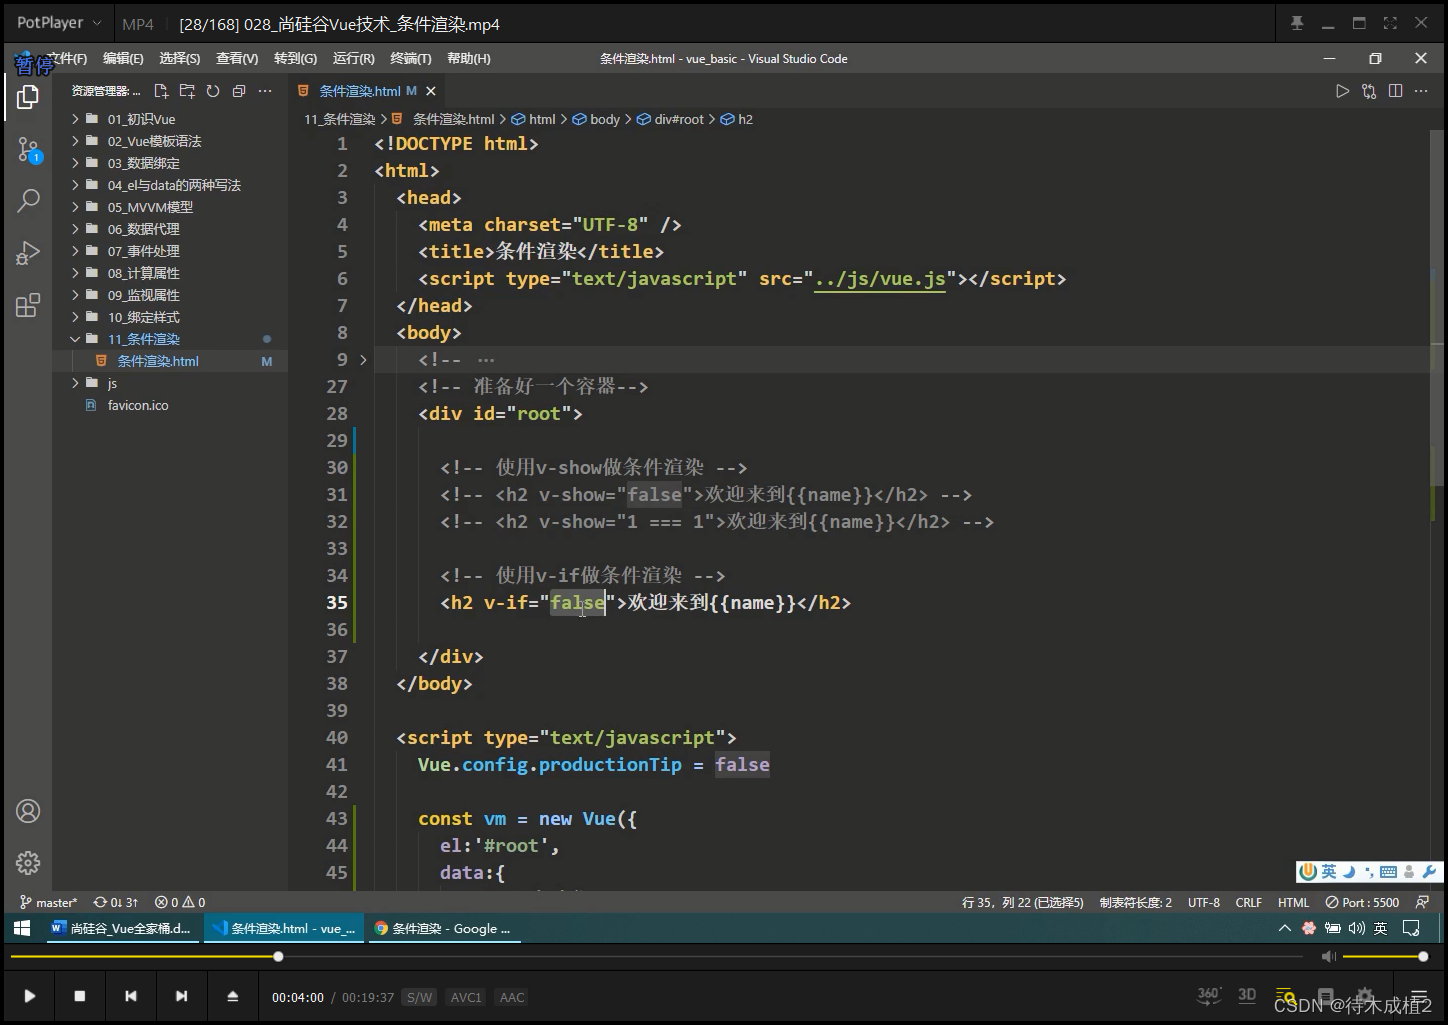Open the 文件(F) menu

point(67,59)
